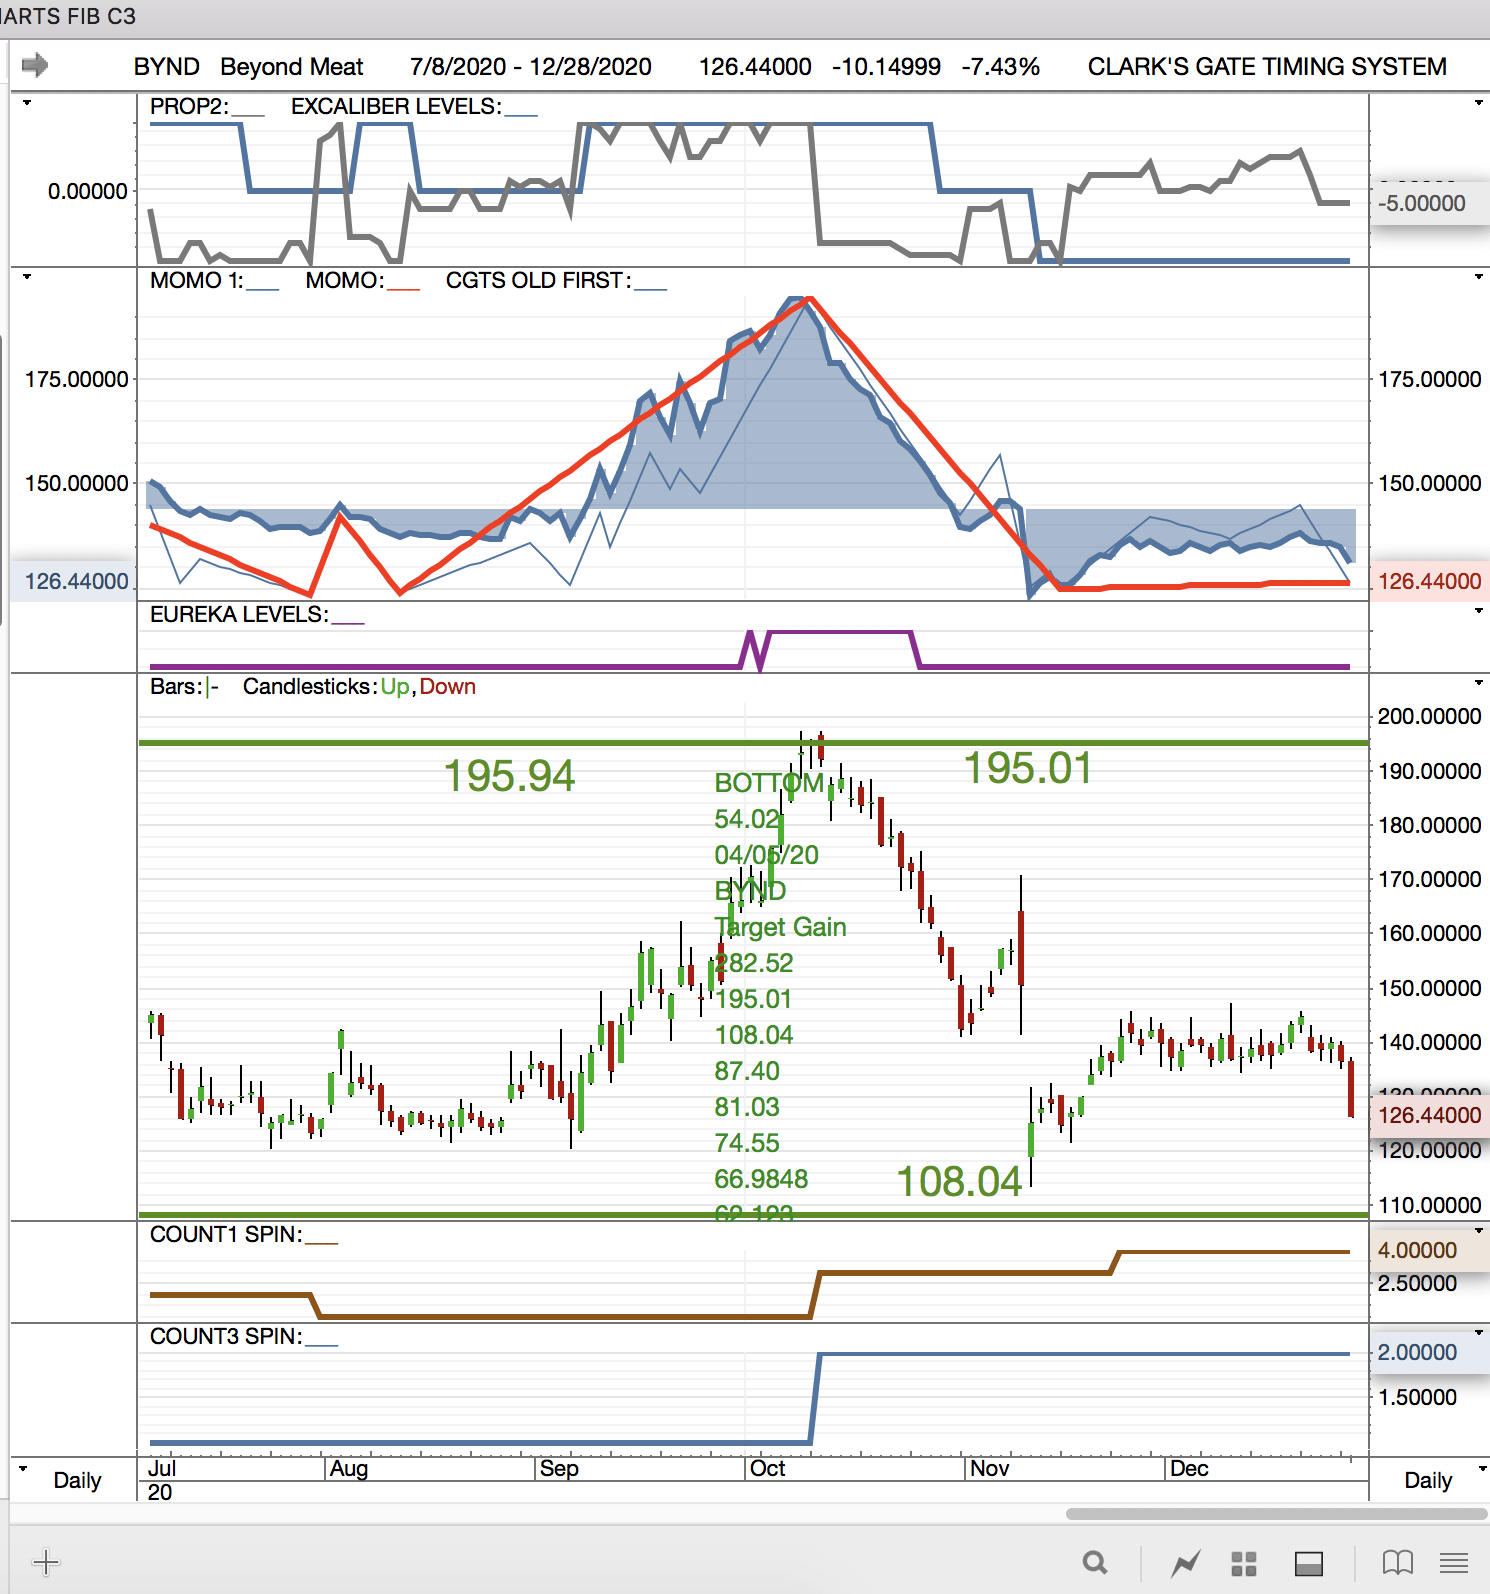The image size is (1490, 1594).
Task: Open left Daily periodicity dropdown arrow
Action: pyautogui.click(x=23, y=1469)
